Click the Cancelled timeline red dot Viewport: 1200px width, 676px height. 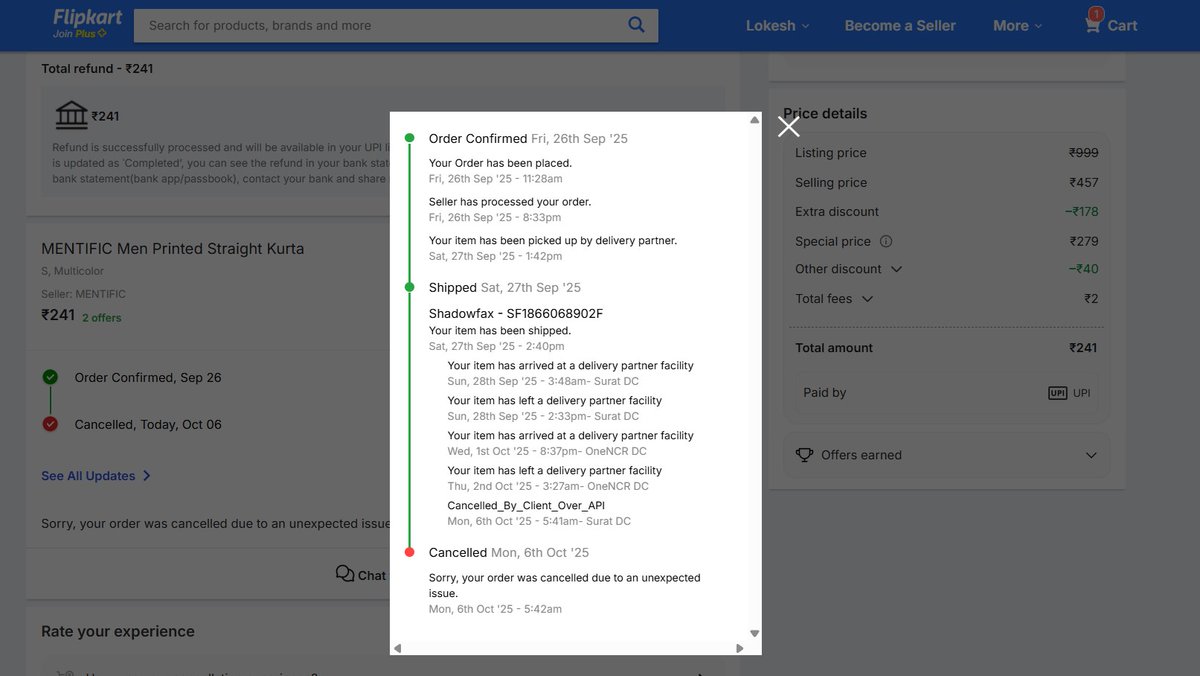409,552
